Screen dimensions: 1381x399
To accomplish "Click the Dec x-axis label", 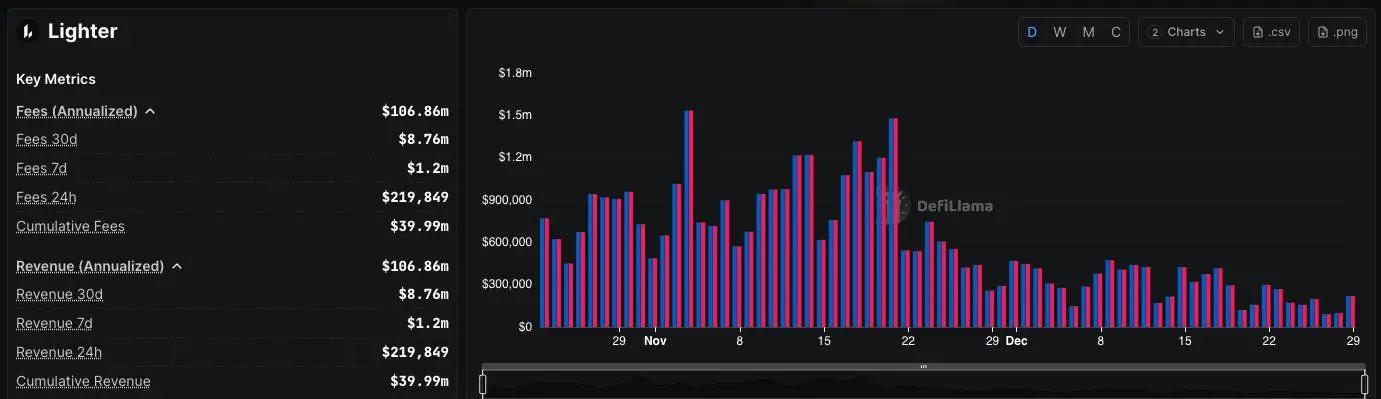I will pyautogui.click(x=1016, y=341).
